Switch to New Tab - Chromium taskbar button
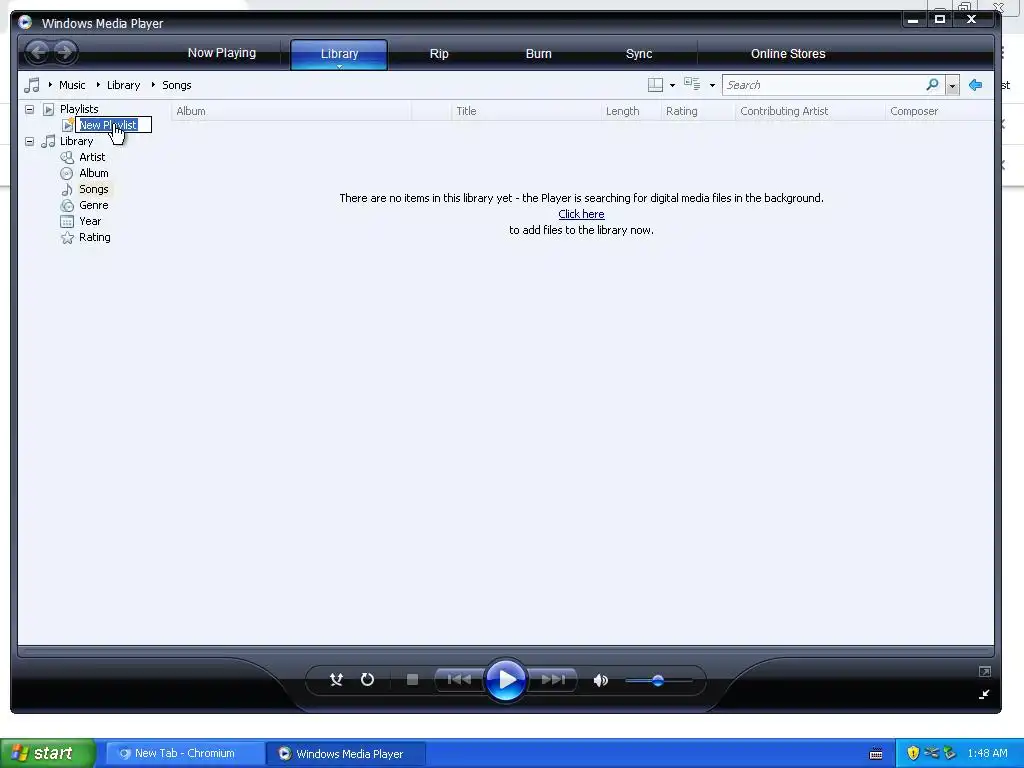Image resolution: width=1024 pixels, height=768 pixels. (x=185, y=754)
